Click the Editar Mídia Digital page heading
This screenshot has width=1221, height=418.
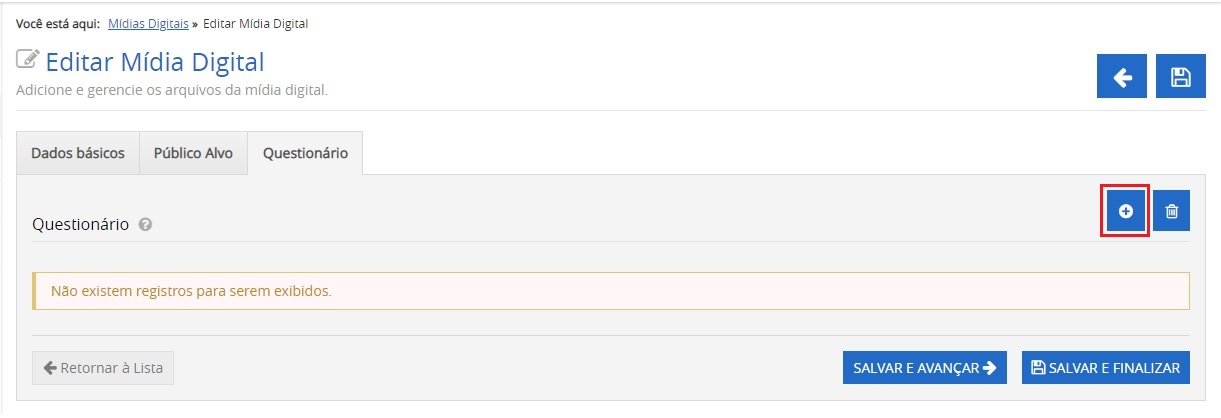tap(155, 62)
